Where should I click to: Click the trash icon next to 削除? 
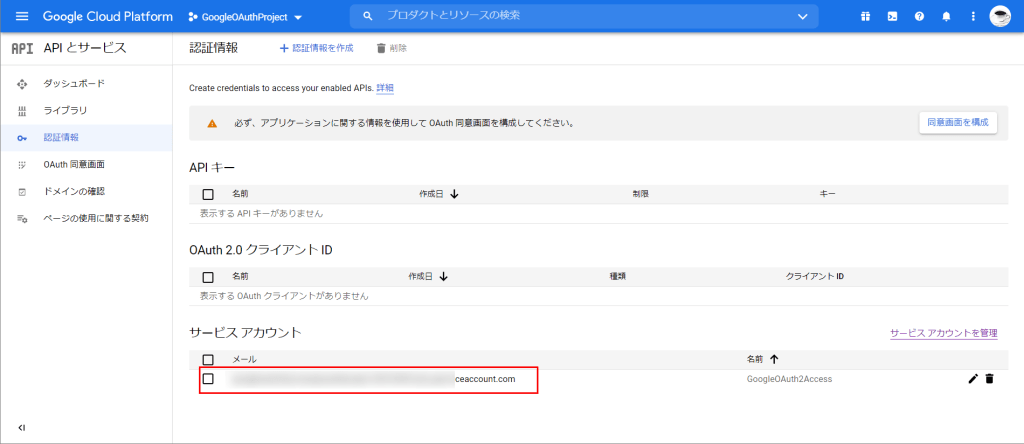coord(381,48)
